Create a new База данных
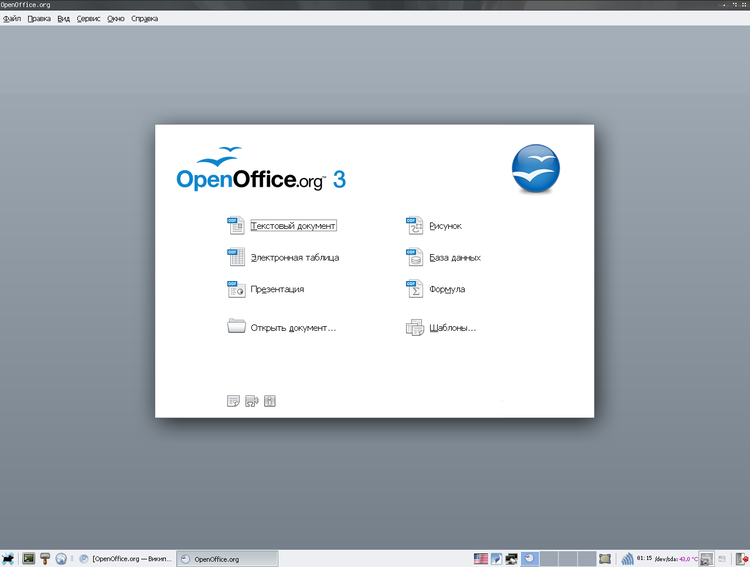The height and width of the screenshot is (567, 750). coord(455,257)
